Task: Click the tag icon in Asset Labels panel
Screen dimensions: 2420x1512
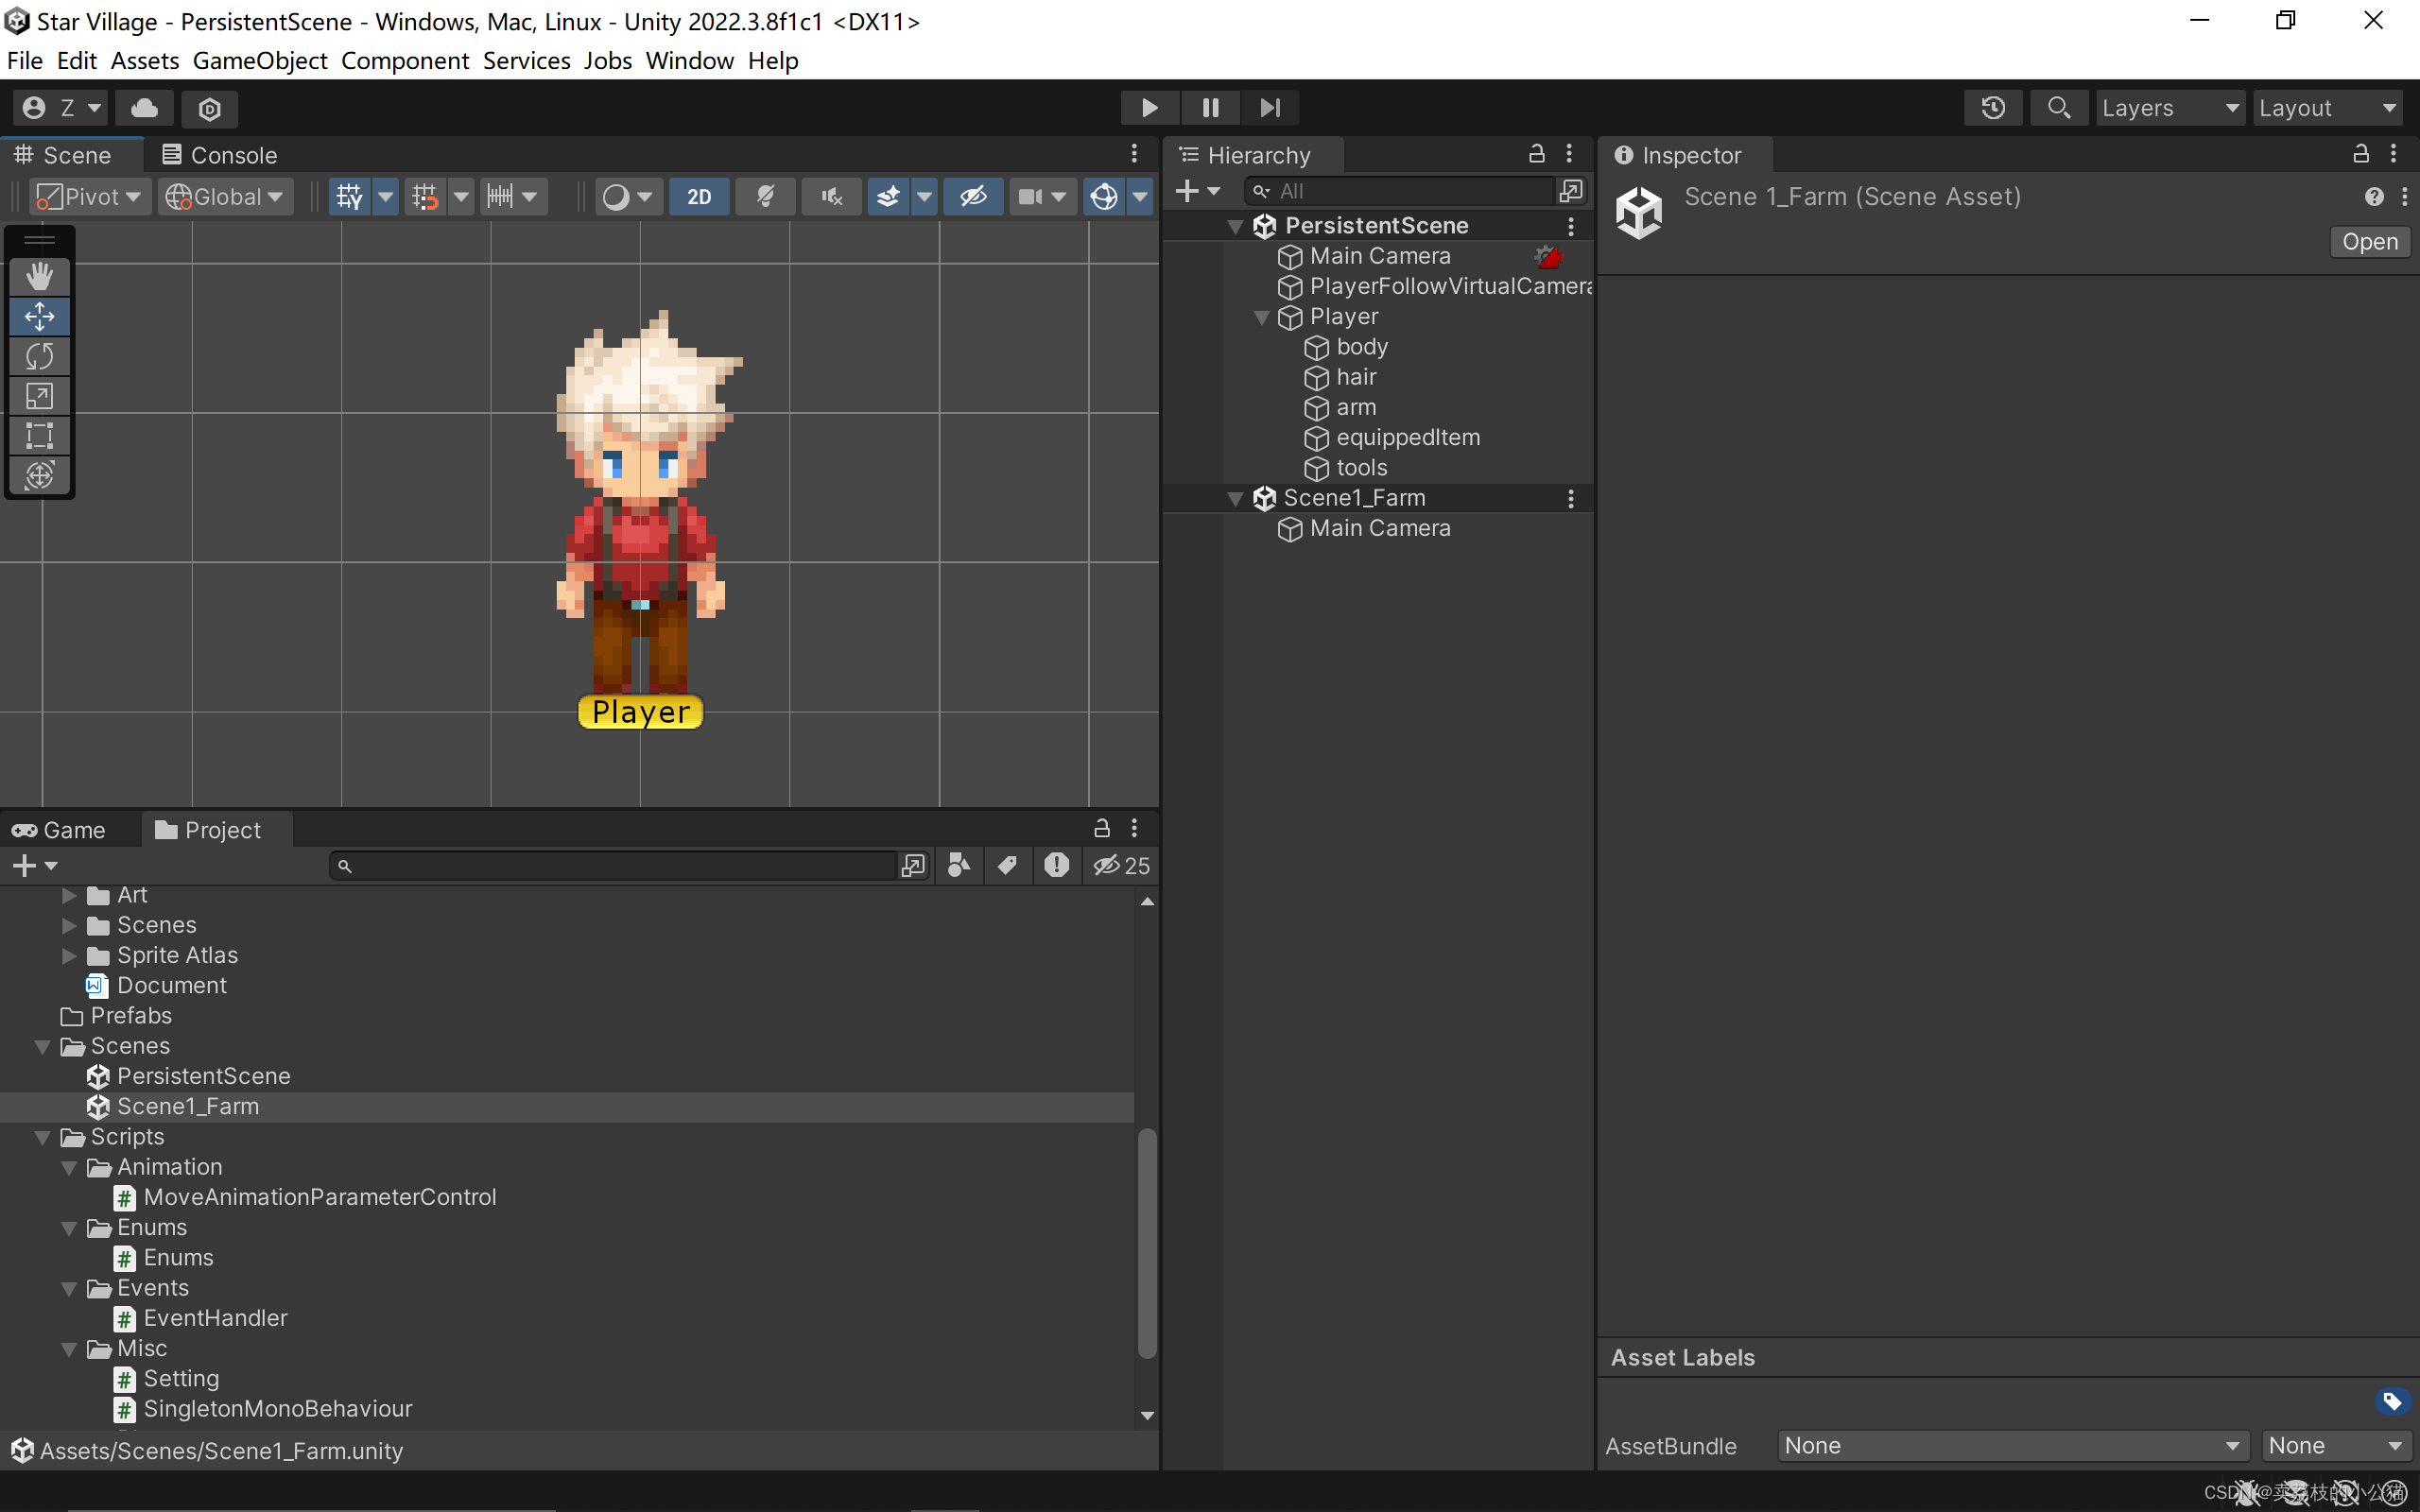Action: pos(2392,1401)
